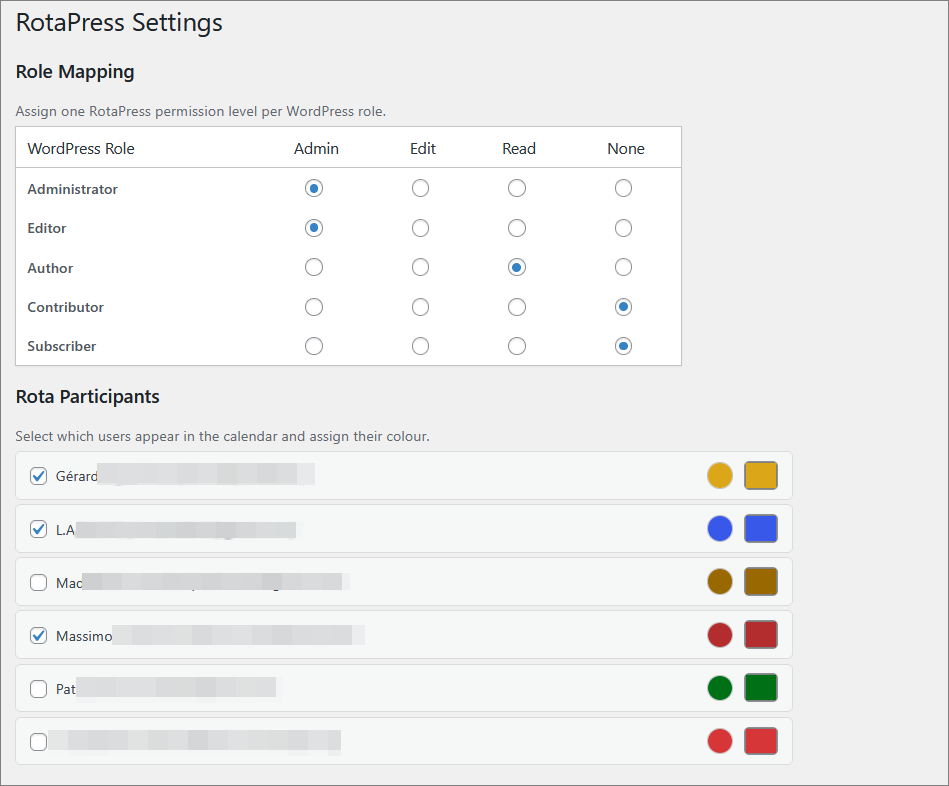
Task: Click the Administrator role label
Action: 72,189
